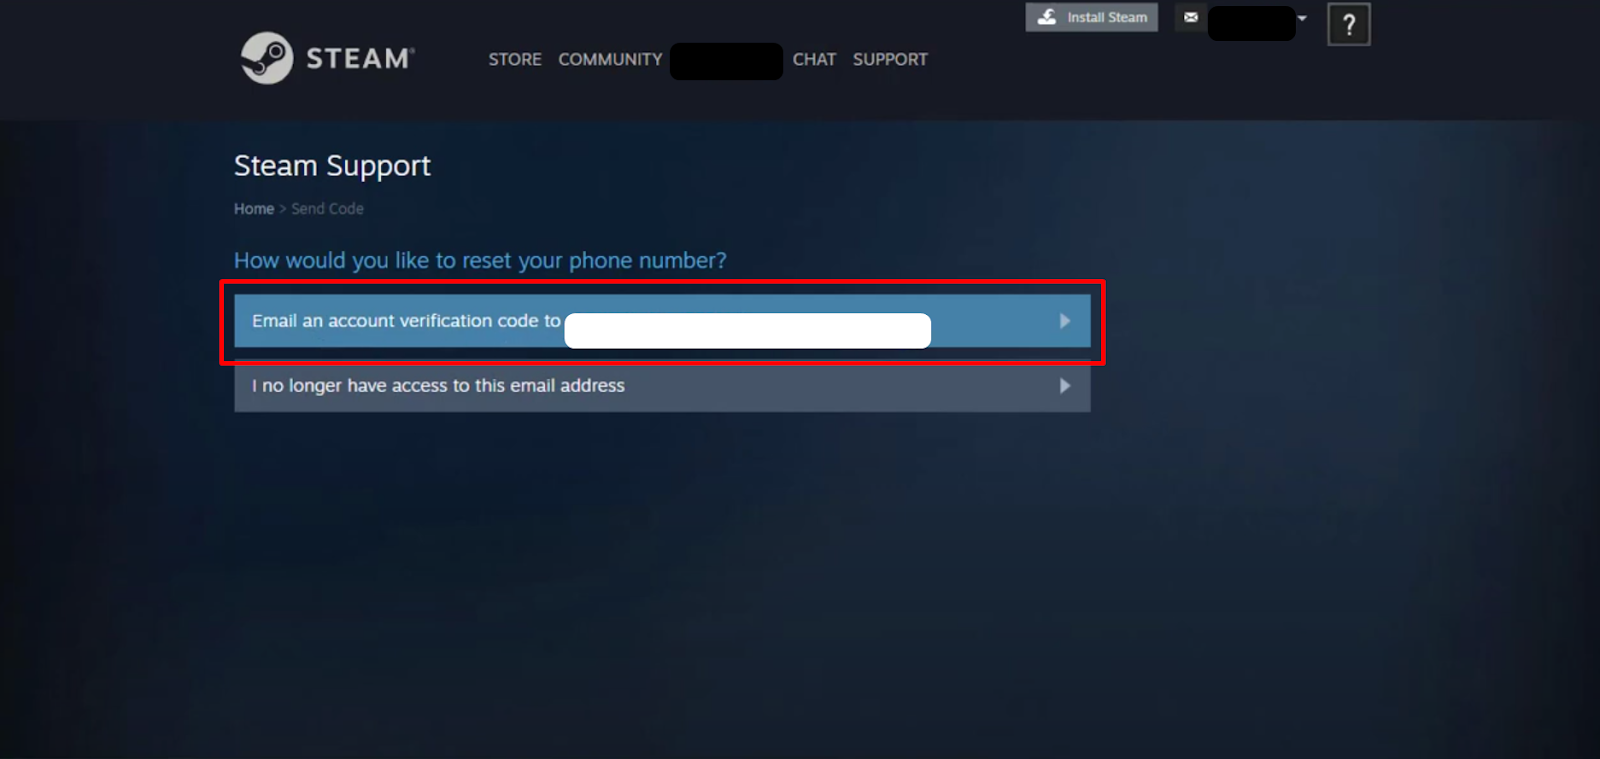Click the Steam Support page heading

[x=332, y=166]
